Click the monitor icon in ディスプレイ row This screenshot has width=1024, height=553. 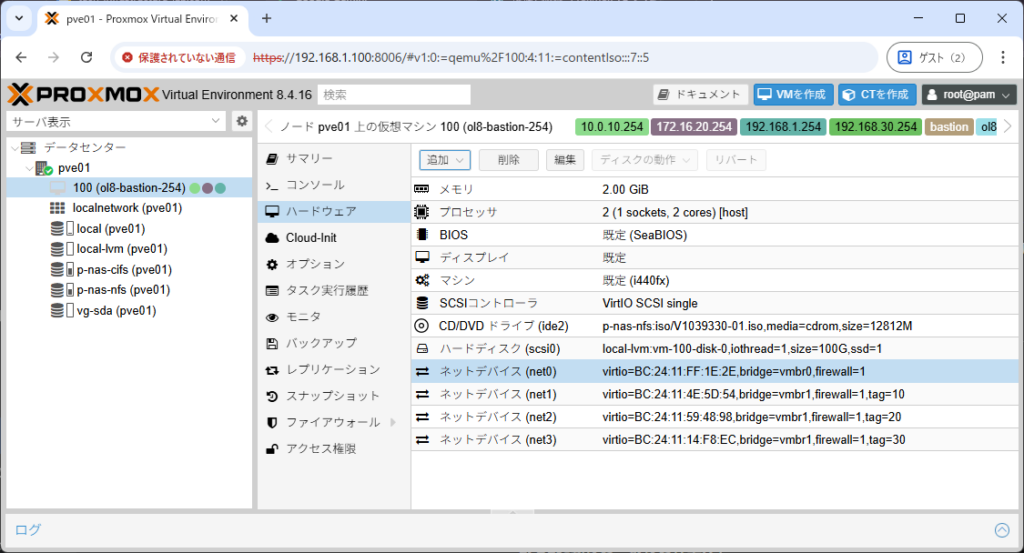click(422, 257)
